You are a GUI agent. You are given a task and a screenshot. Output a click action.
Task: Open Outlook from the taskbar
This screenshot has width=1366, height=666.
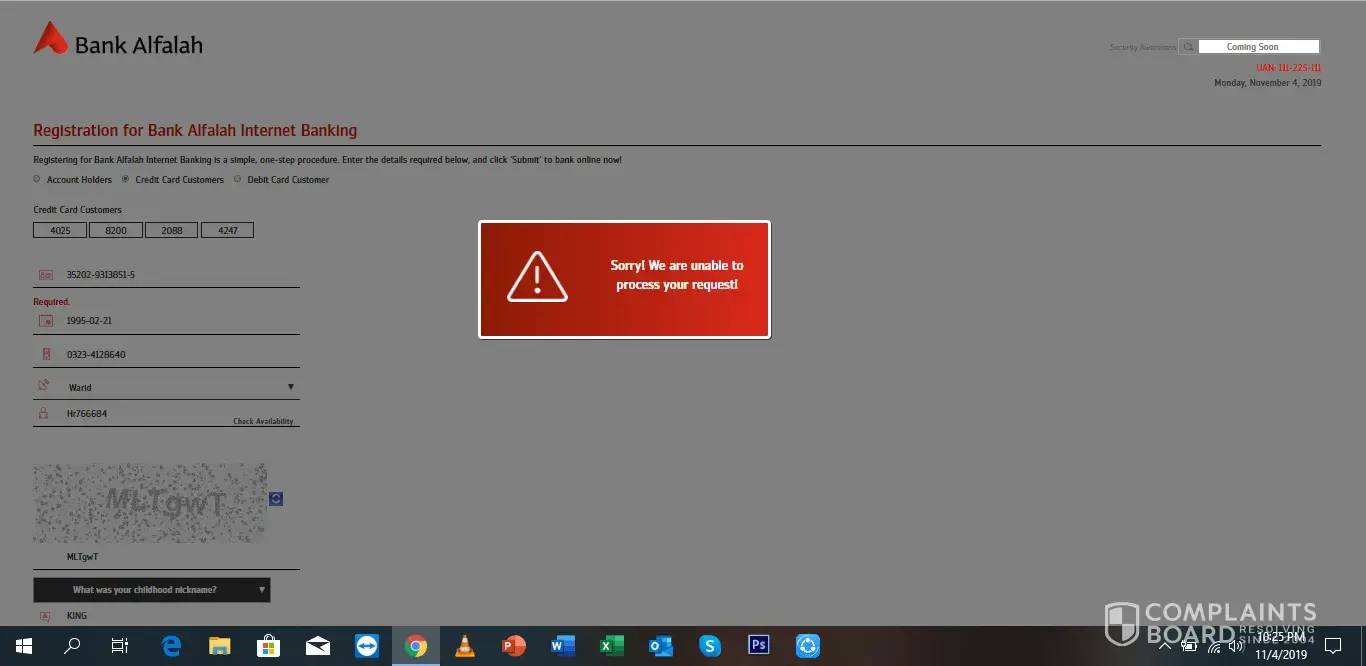click(x=661, y=646)
